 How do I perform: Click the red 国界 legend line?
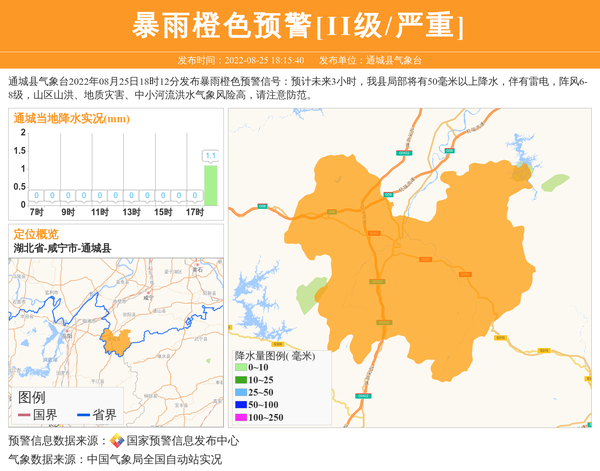coord(24,415)
